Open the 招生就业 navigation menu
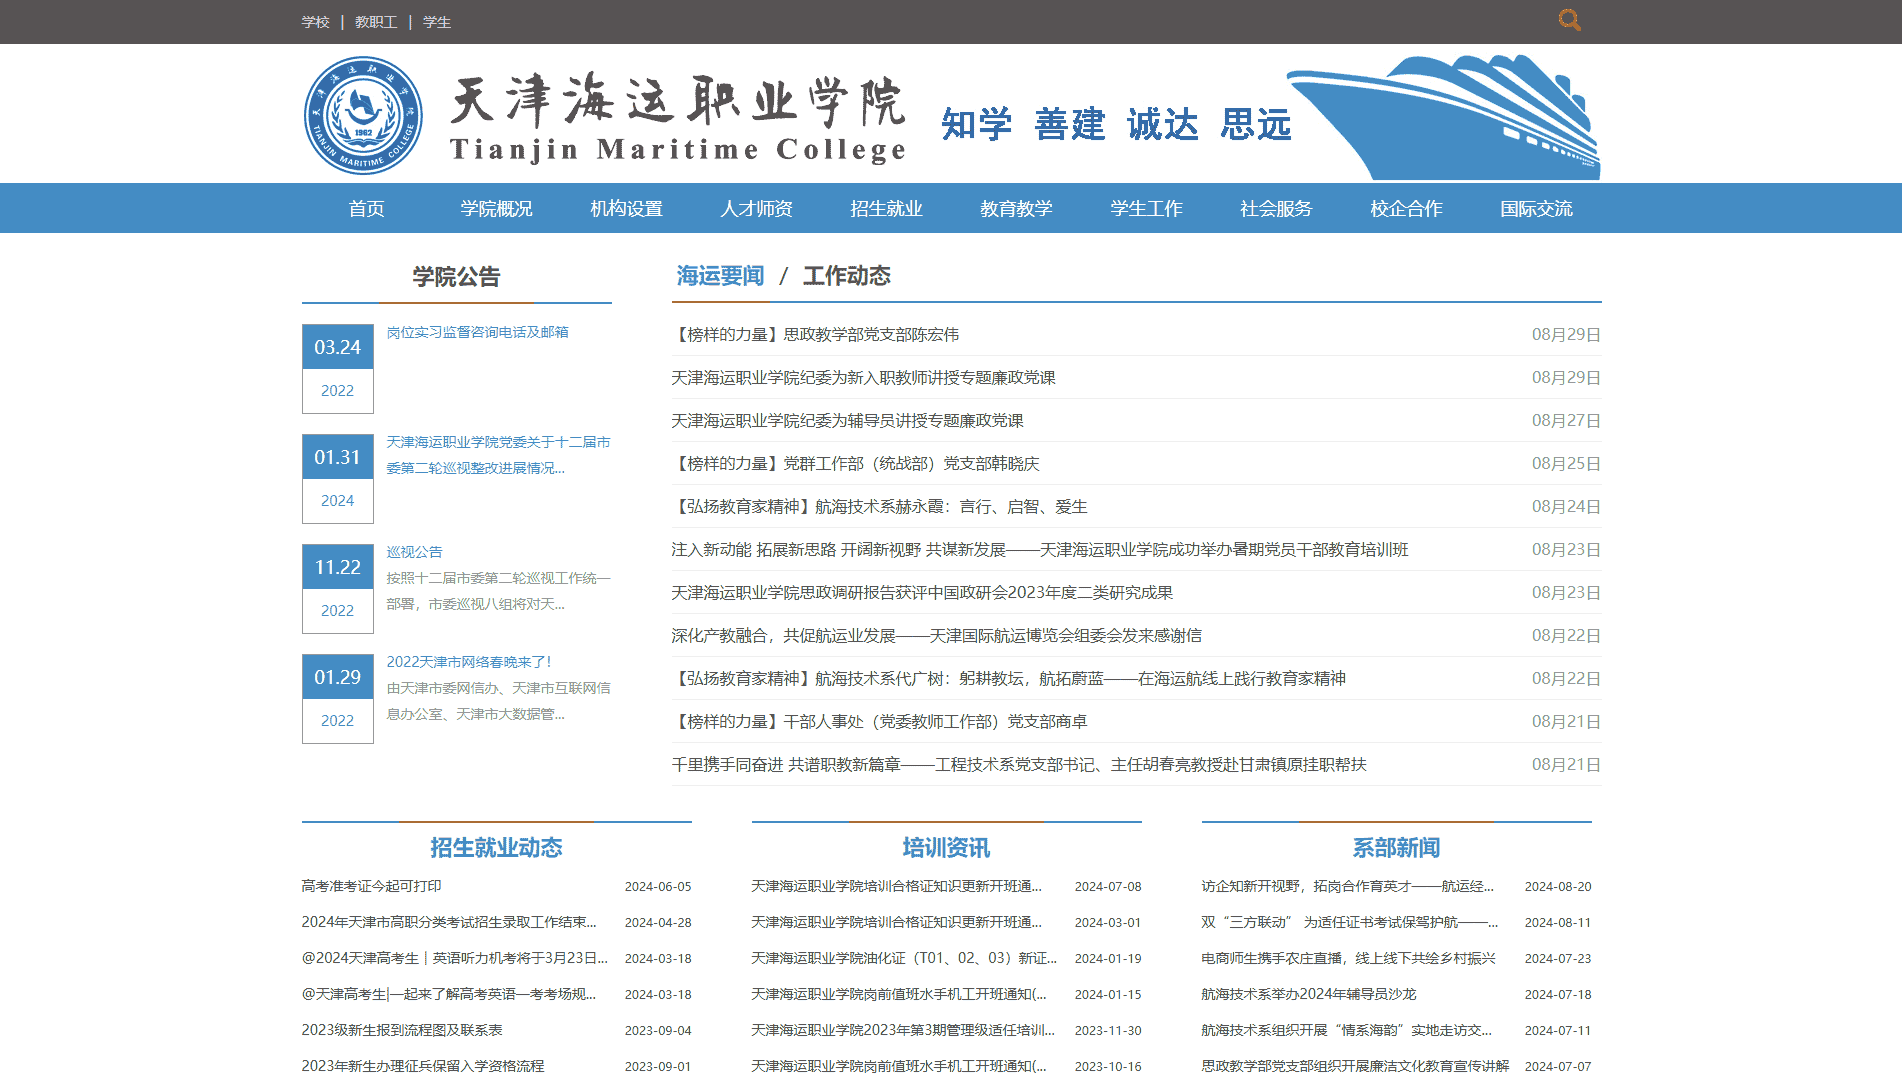Image resolution: width=1902 pixels, height=1080 pixels. (887, 208)
